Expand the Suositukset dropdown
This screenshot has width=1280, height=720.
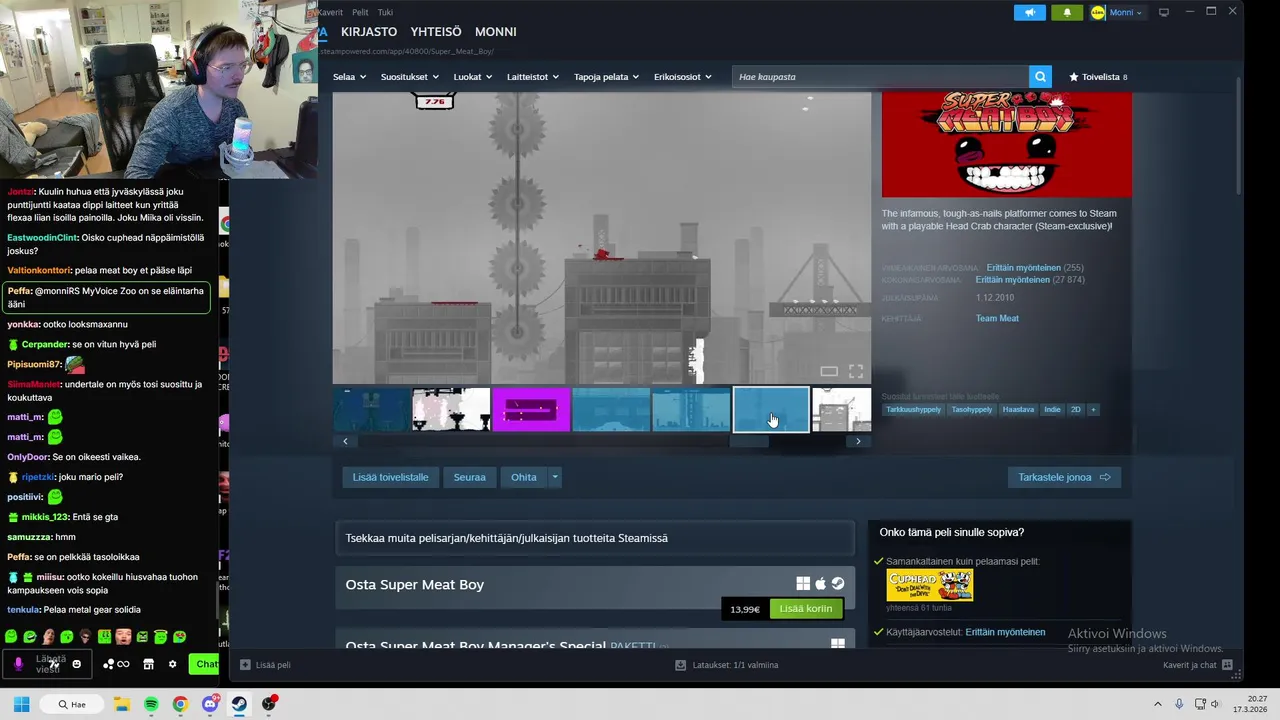tap(410, 77)
